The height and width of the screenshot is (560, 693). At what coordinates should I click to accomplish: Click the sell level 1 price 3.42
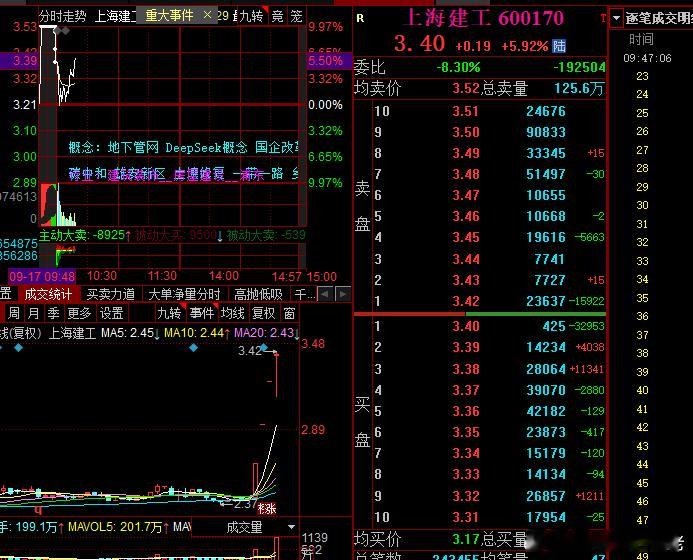pyautogui.click(x=465, y=301)
